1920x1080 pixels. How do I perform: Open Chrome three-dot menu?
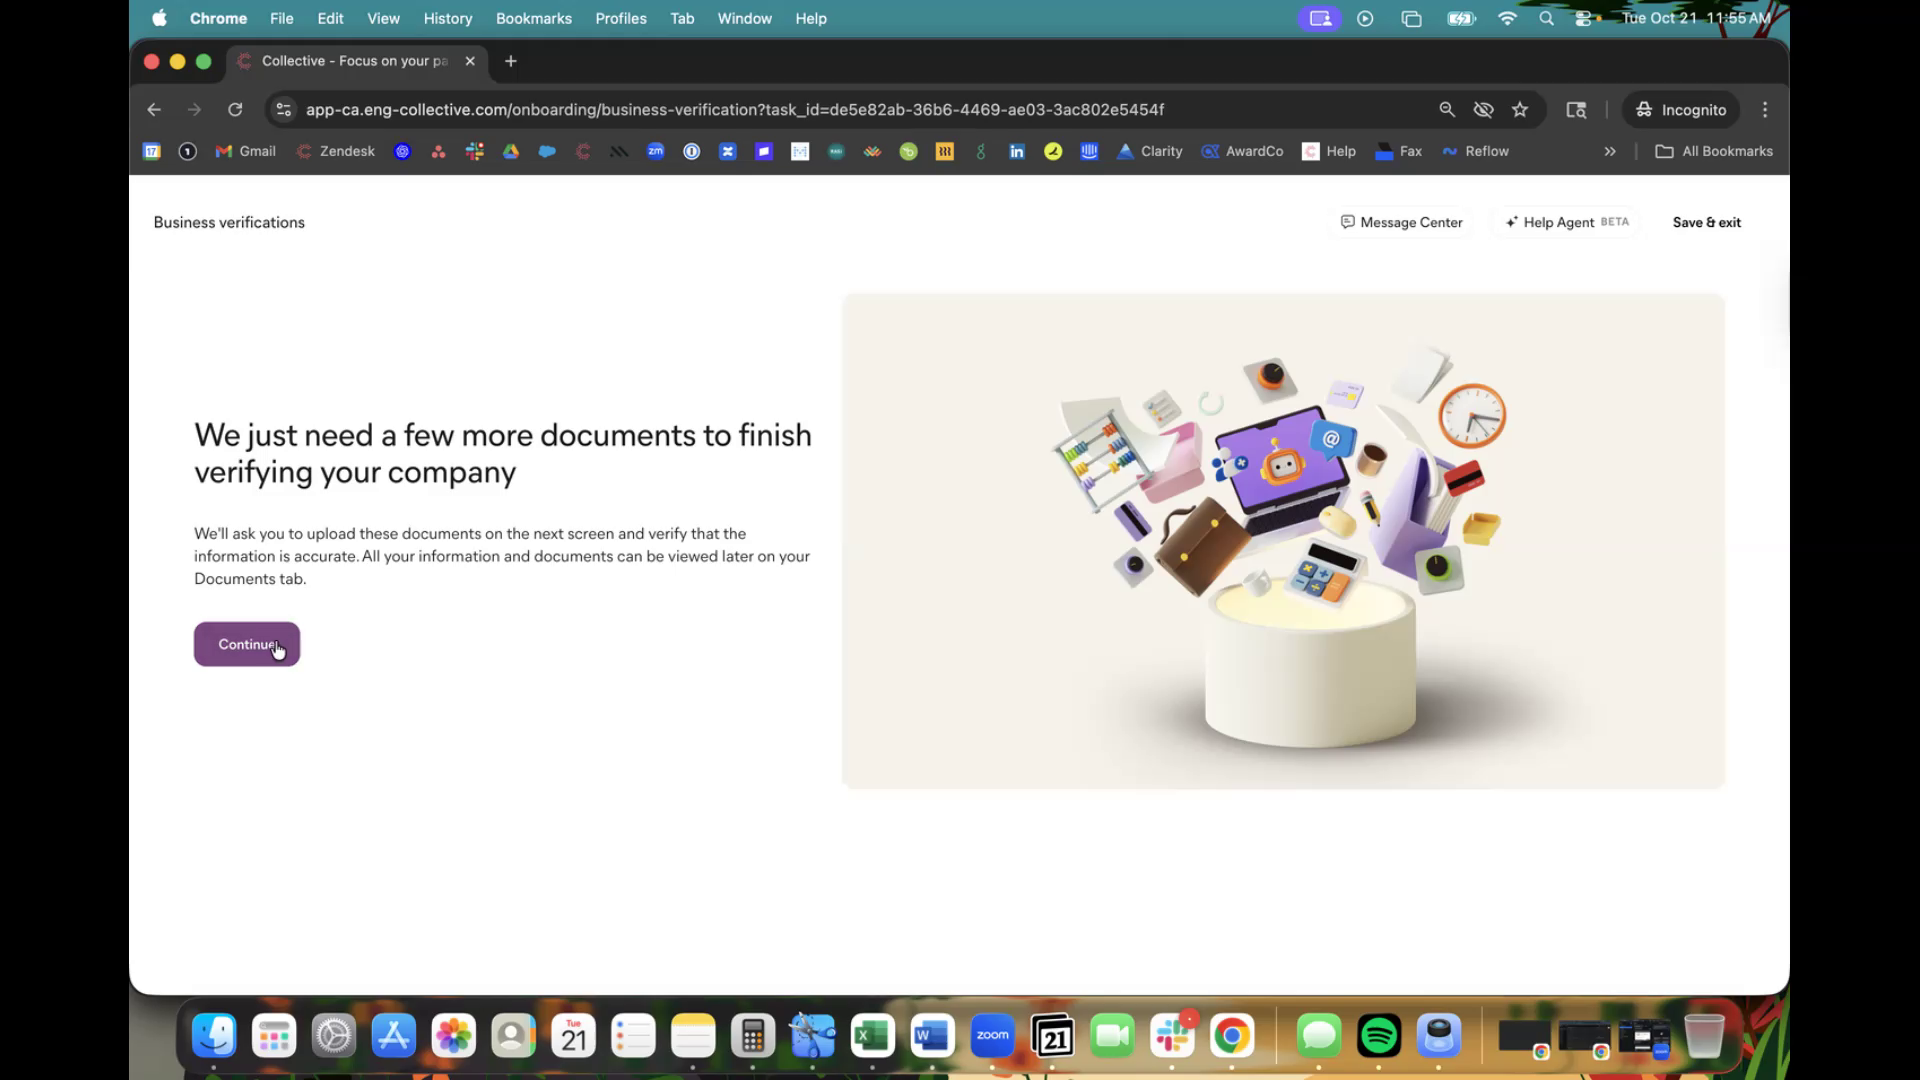click(x=1765, y=110)
